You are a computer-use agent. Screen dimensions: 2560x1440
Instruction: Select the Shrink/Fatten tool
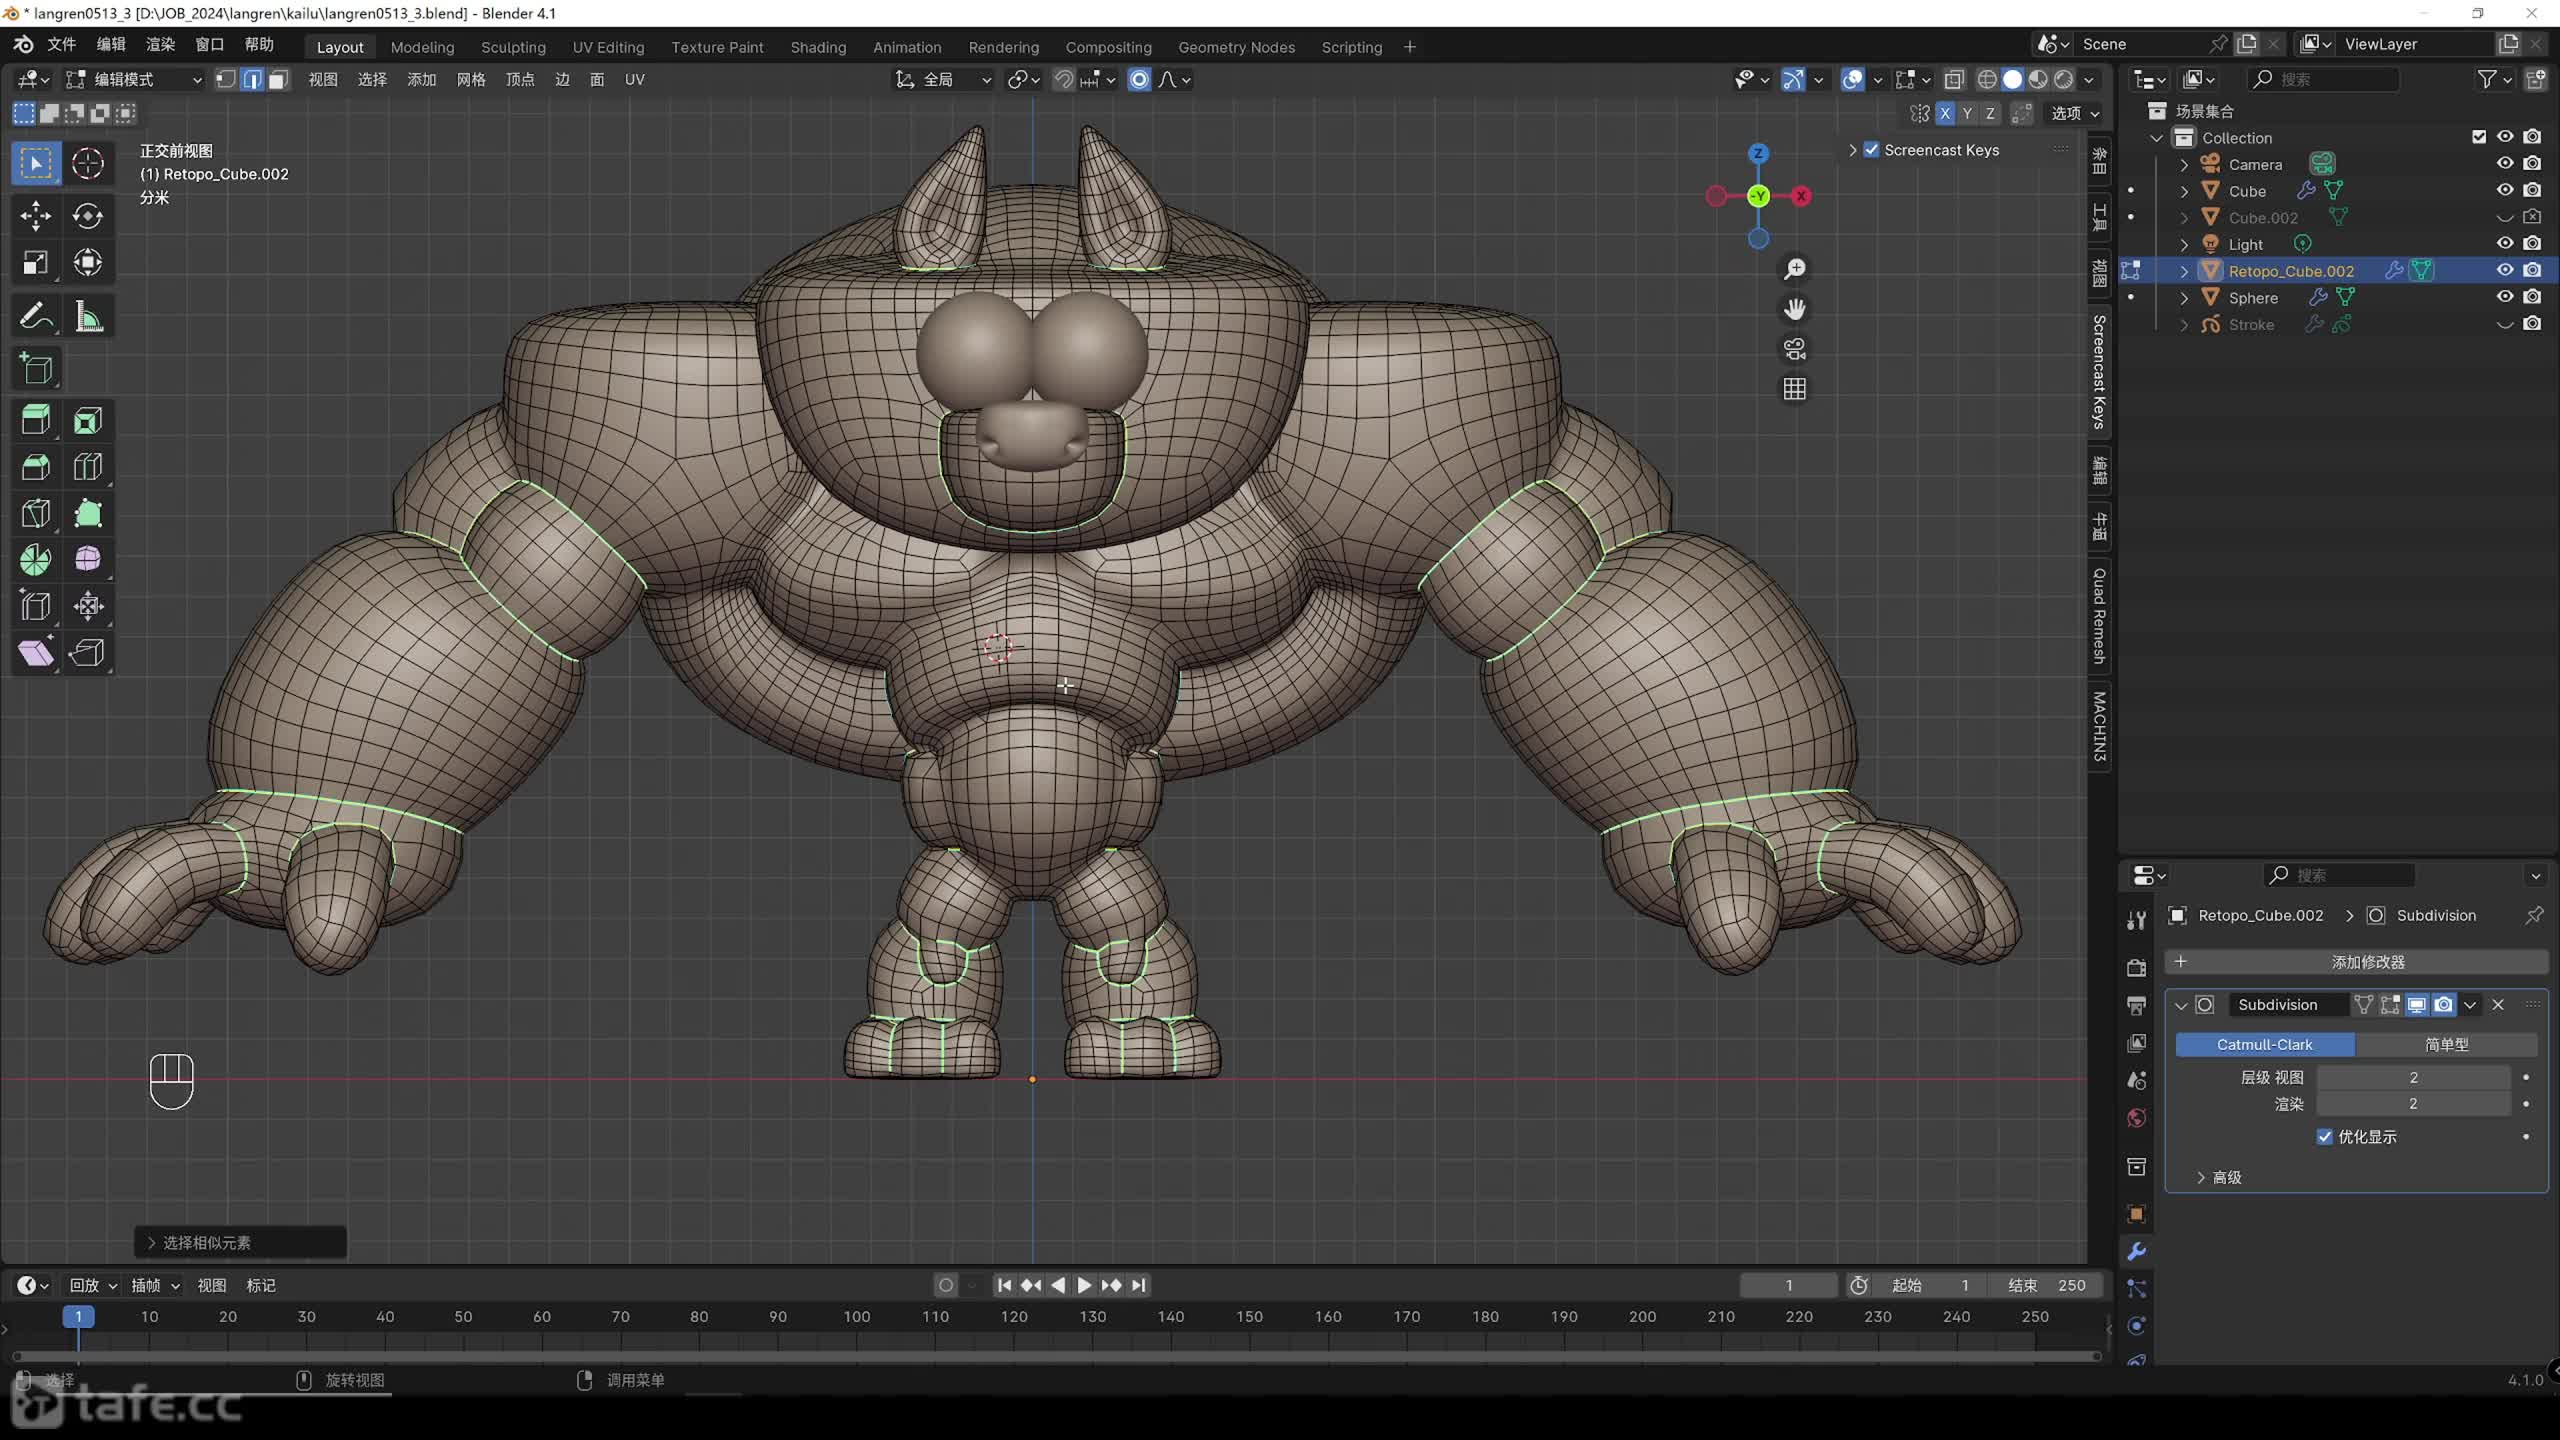(x=88, y=606)
